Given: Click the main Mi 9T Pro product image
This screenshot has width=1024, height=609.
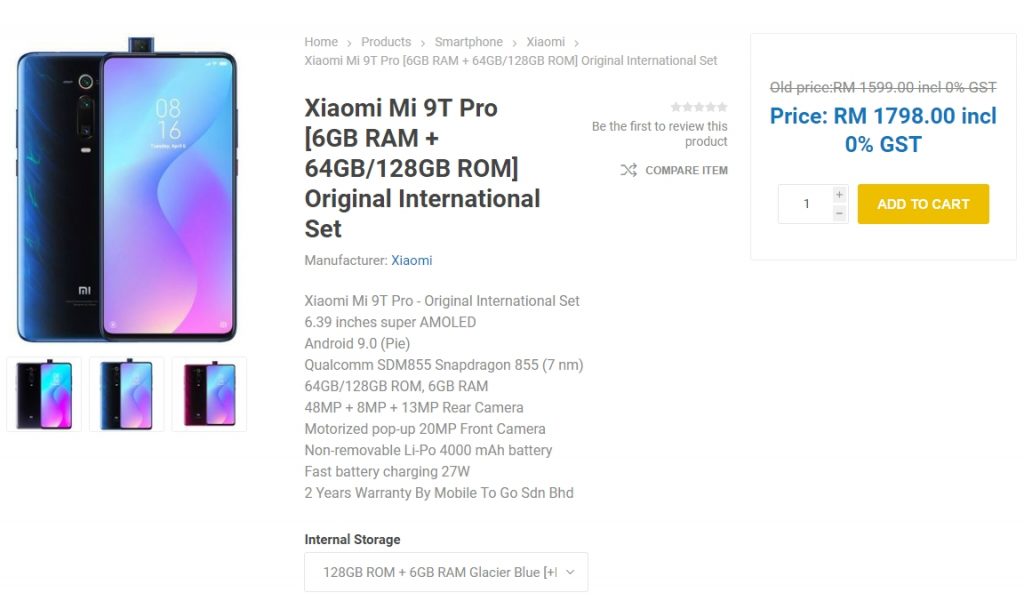Looking at the screenshot, I should click(x=127, y=190).
